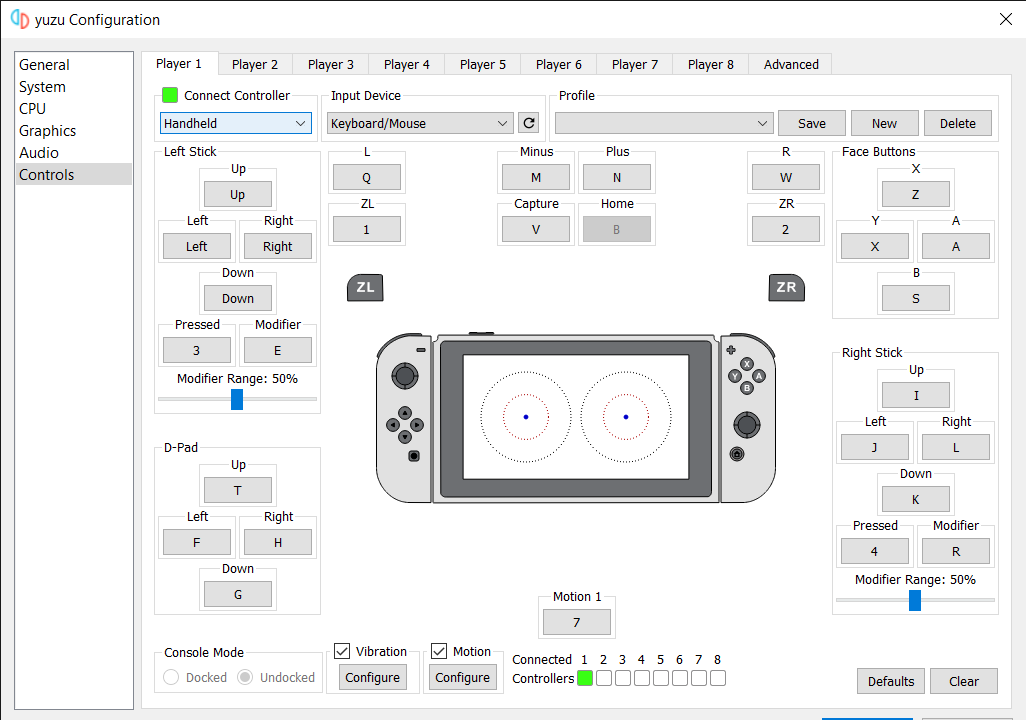Screen dimensions: 1026x720
Task: Rebind Right Stick Up mapped to I
Action: (915, 395)
